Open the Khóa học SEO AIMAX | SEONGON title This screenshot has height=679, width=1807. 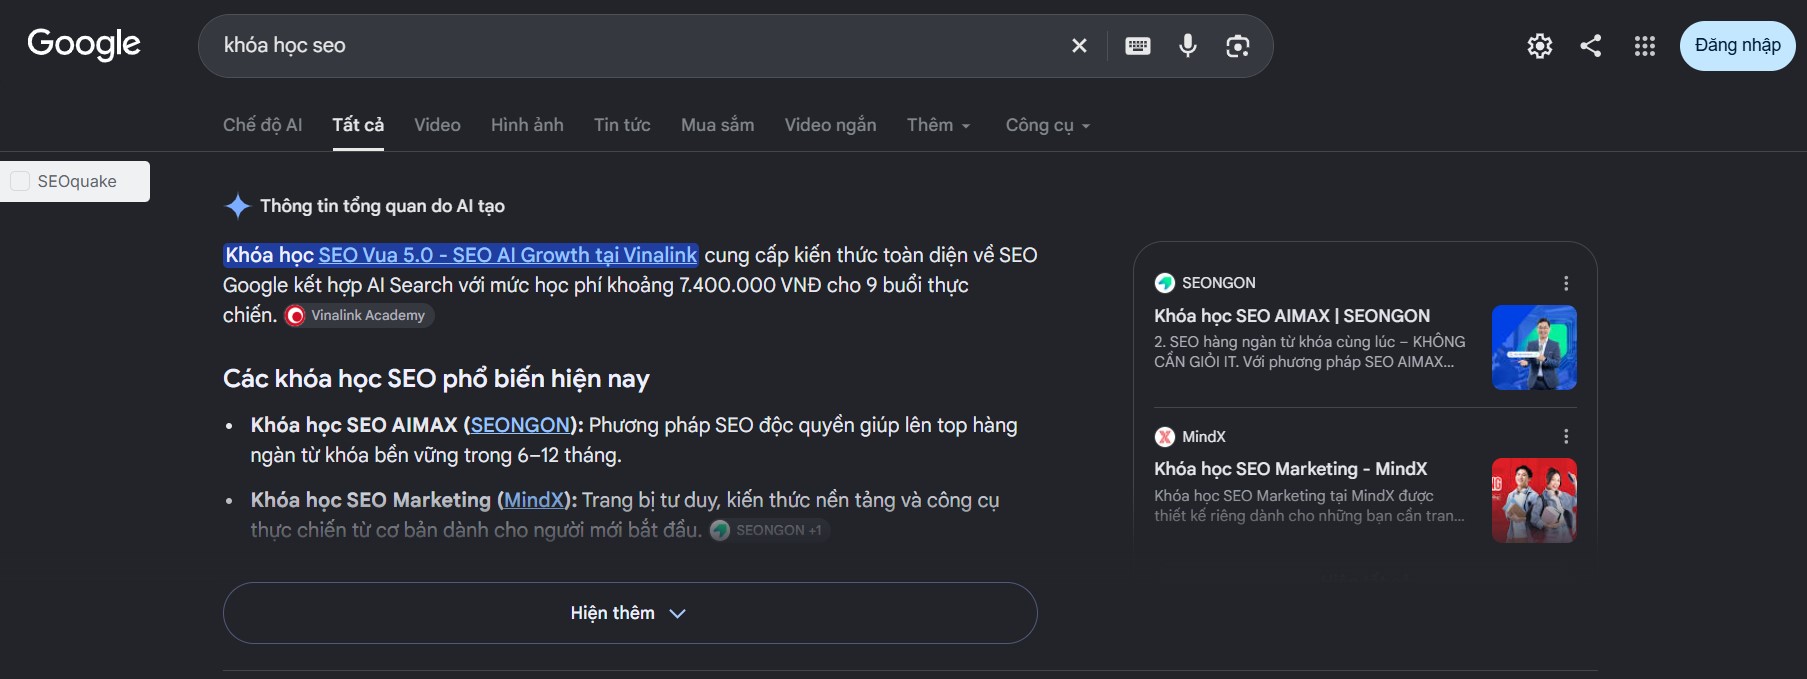click(1292, 316)
